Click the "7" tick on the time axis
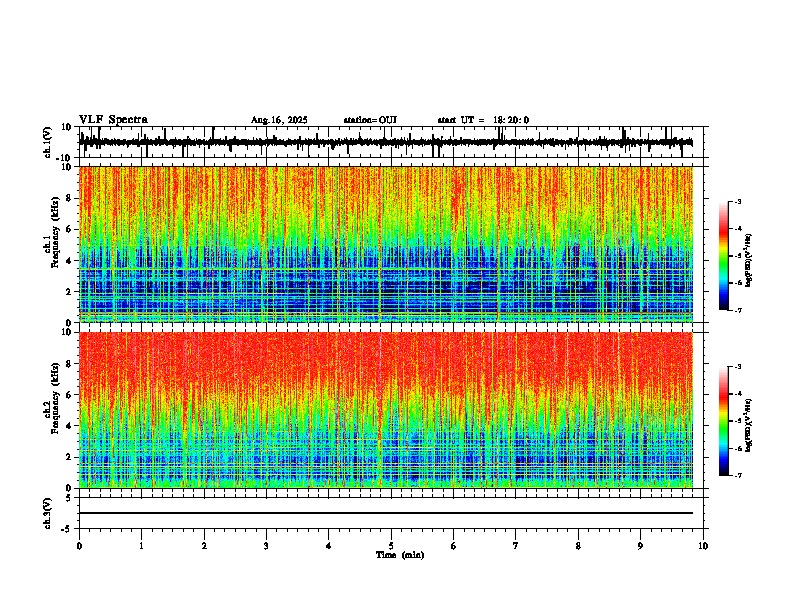Screen dimensions: 792x612 (516, 546)
